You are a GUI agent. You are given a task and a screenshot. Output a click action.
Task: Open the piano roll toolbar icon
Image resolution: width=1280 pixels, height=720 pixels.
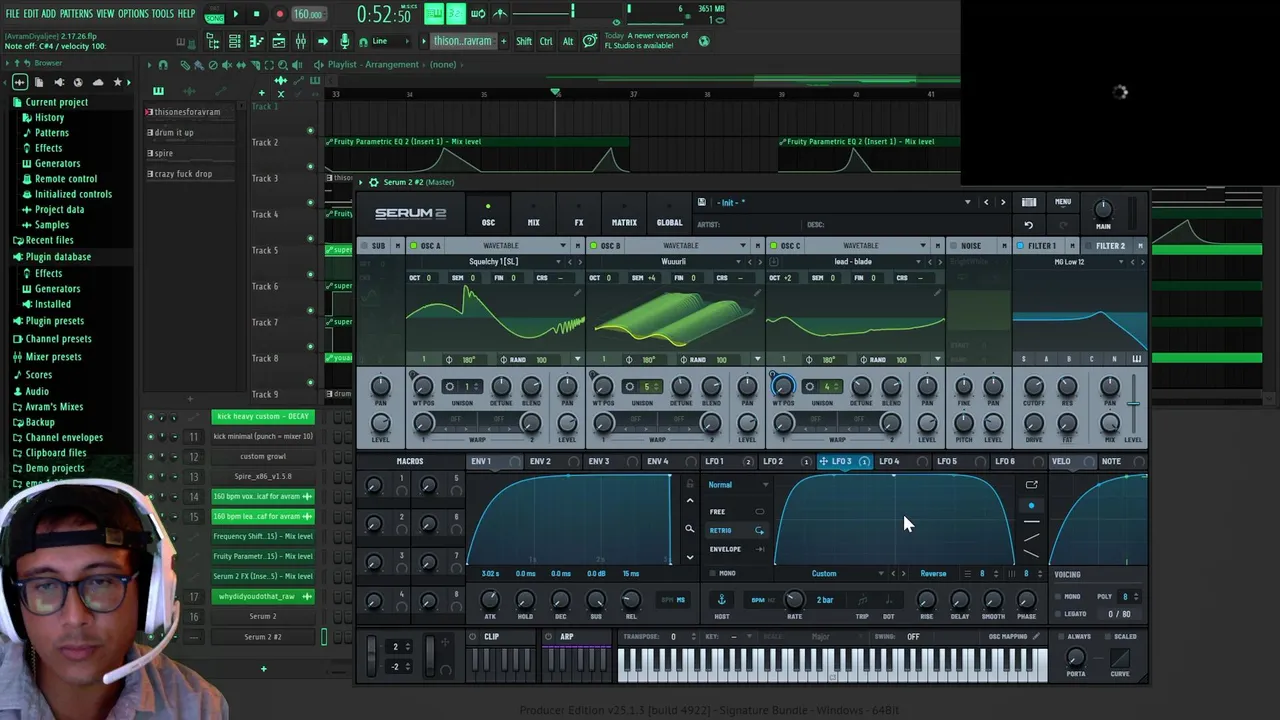(256, 41)
